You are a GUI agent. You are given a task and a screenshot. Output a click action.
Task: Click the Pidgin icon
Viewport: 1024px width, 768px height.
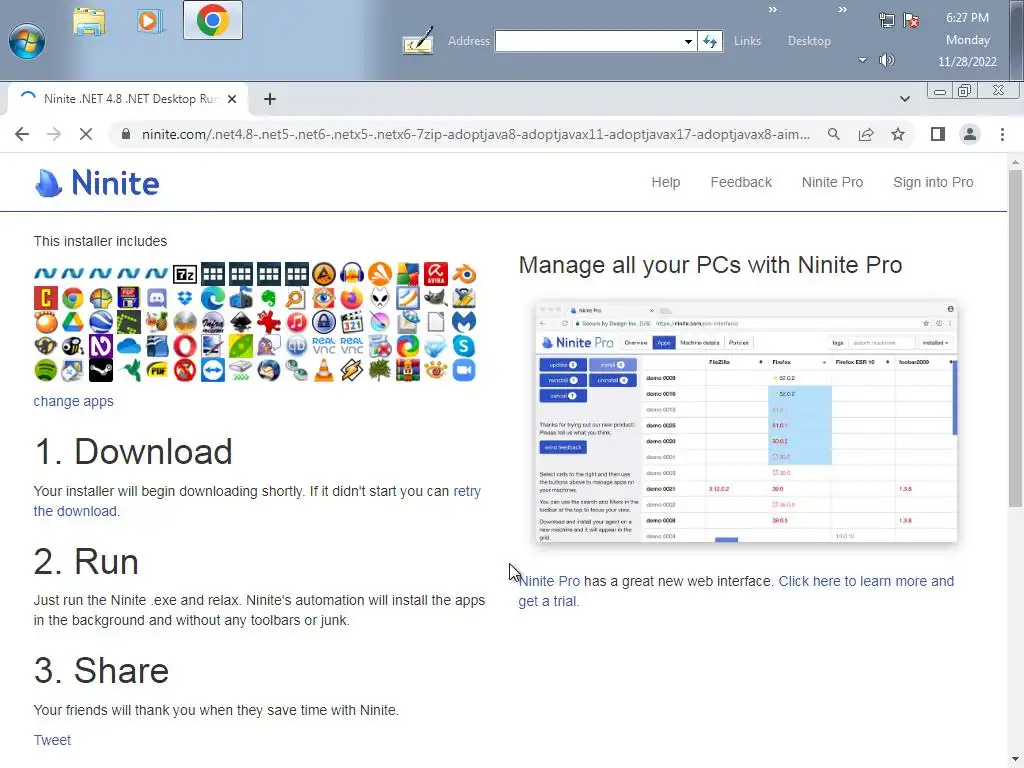tap(268, 346)
